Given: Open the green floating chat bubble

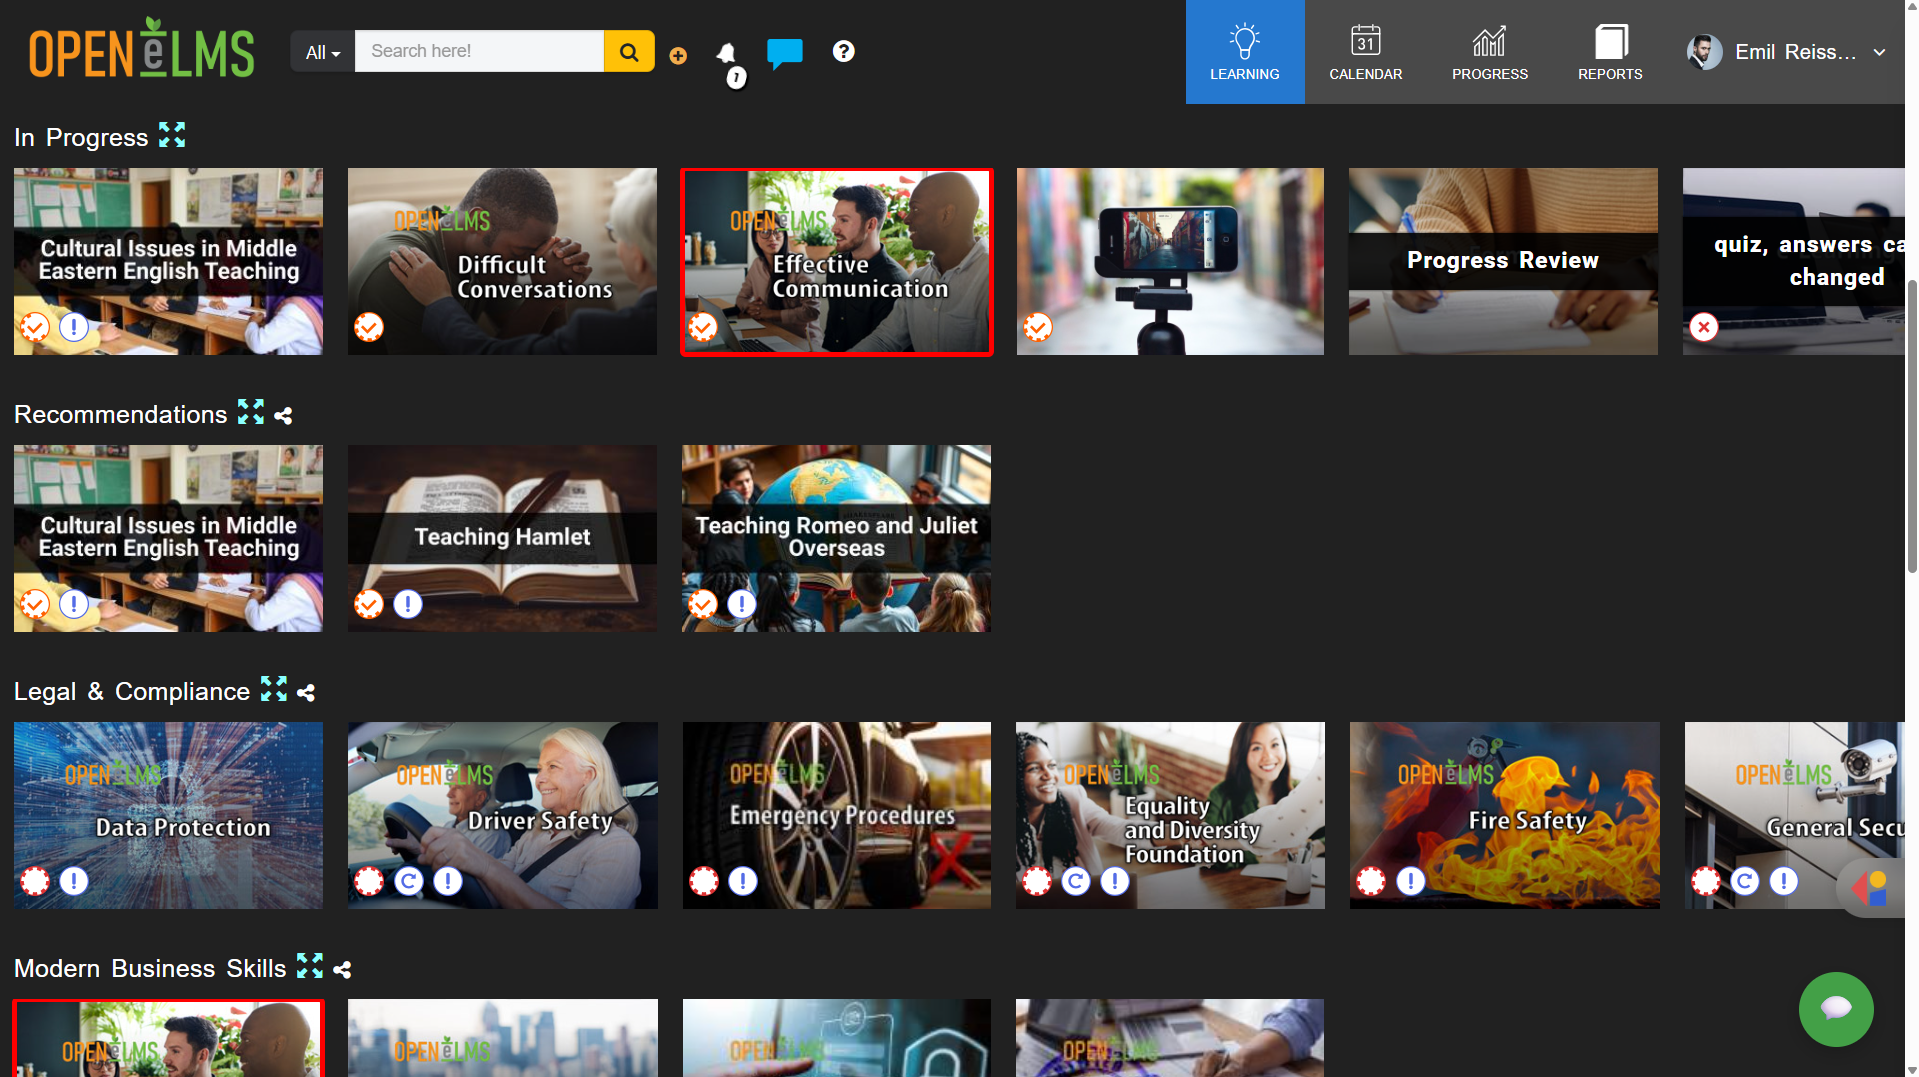Looking at the screenshot, I should [x=1836, y=1009].
